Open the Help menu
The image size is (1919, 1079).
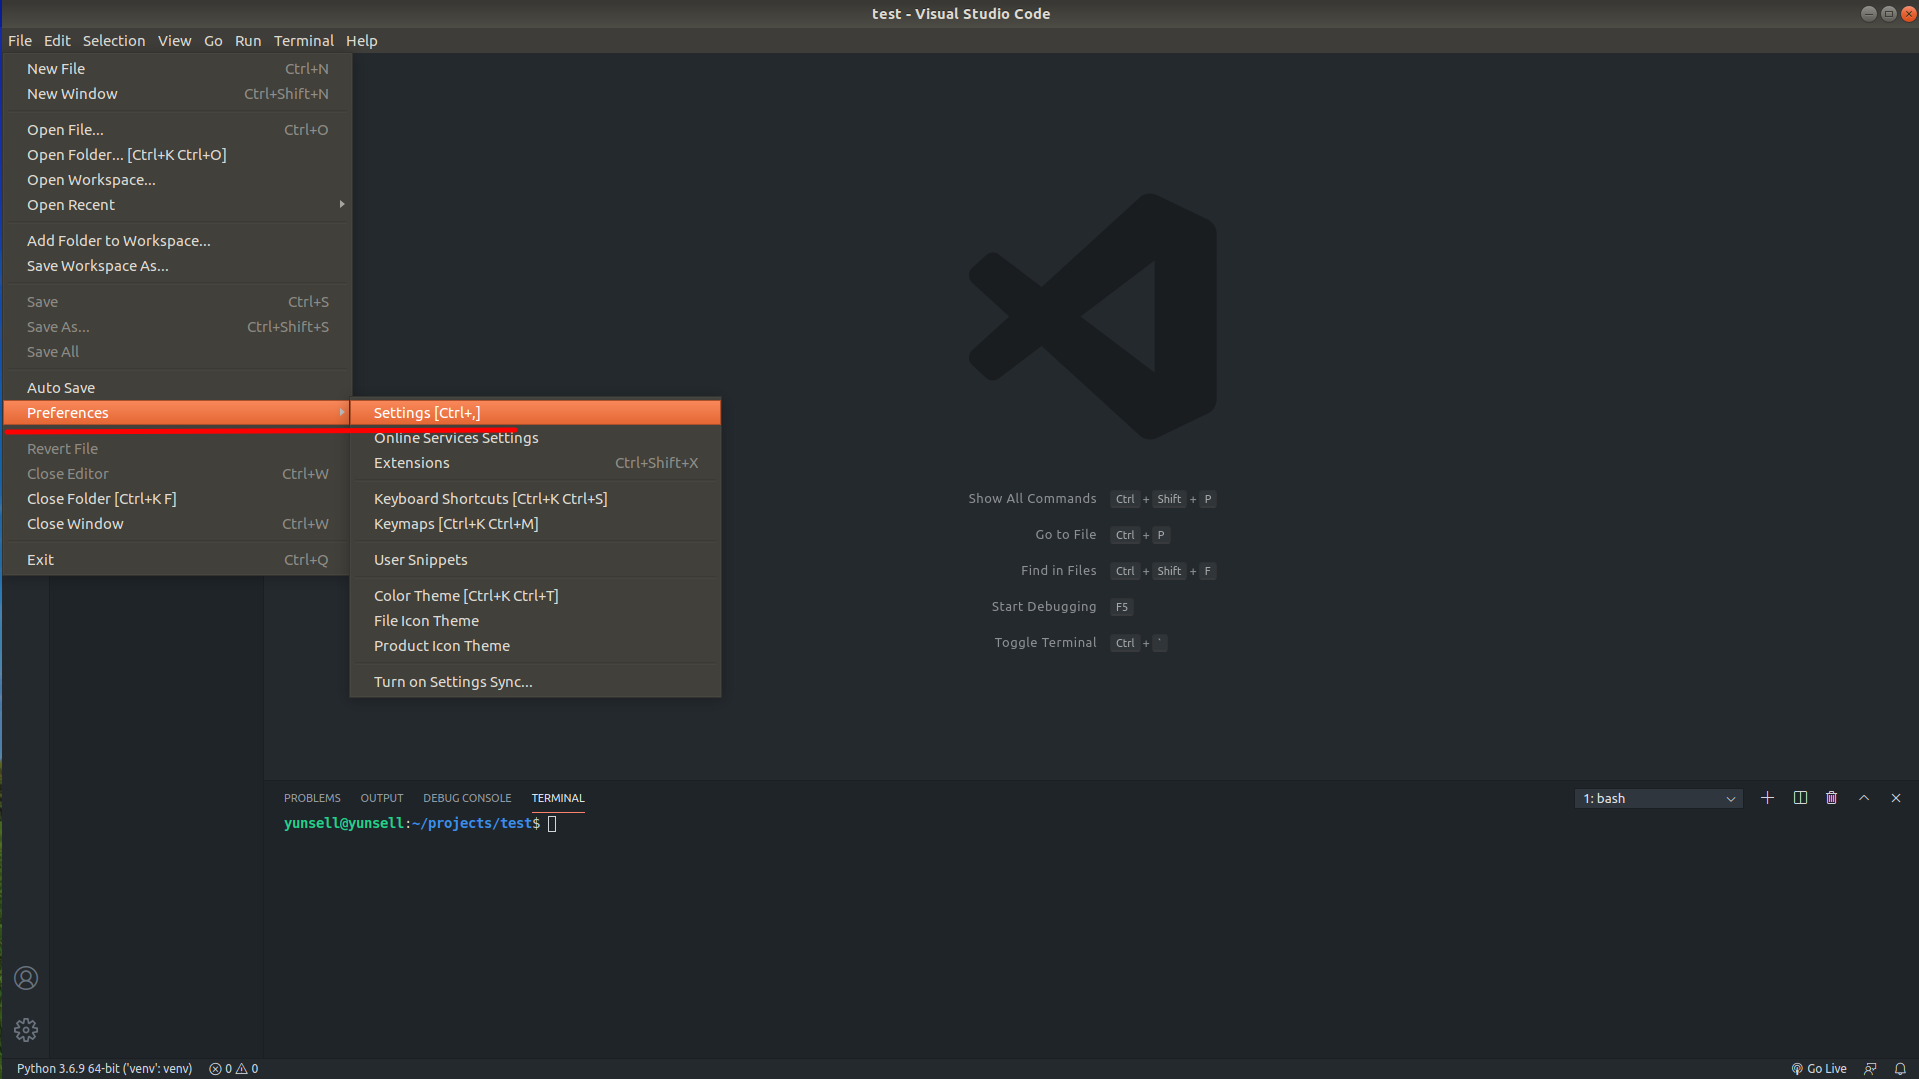coord(362,41)
